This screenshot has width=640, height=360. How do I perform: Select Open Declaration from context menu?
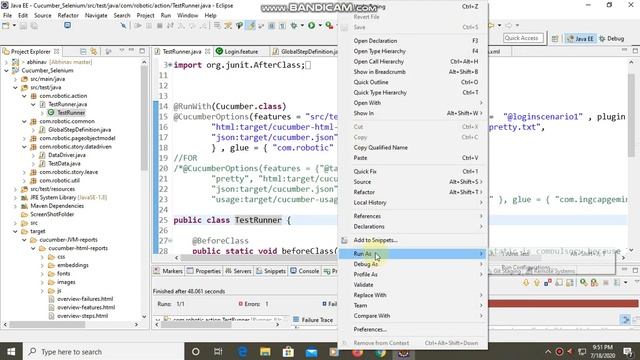(412, 41)
